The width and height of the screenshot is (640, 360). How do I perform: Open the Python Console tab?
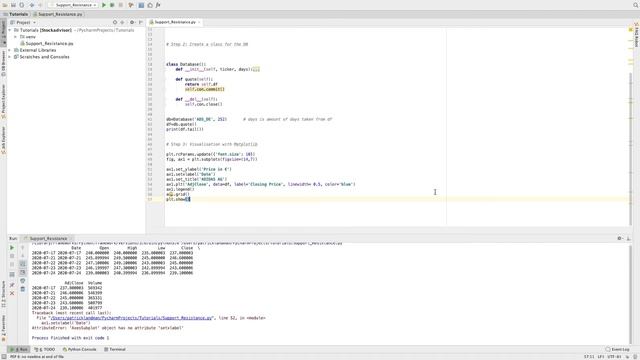point(80,349)
